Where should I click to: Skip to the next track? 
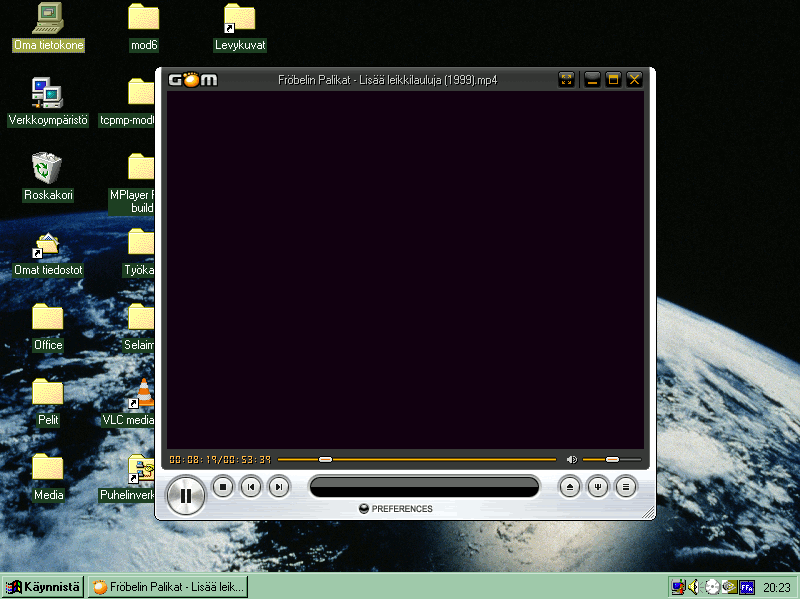(x=279, y=487)
